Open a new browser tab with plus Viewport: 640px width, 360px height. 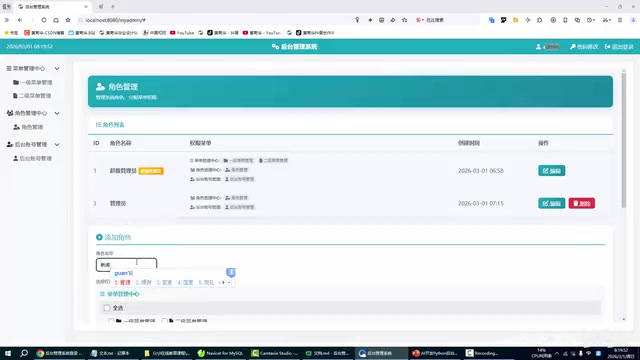(113, 7)
